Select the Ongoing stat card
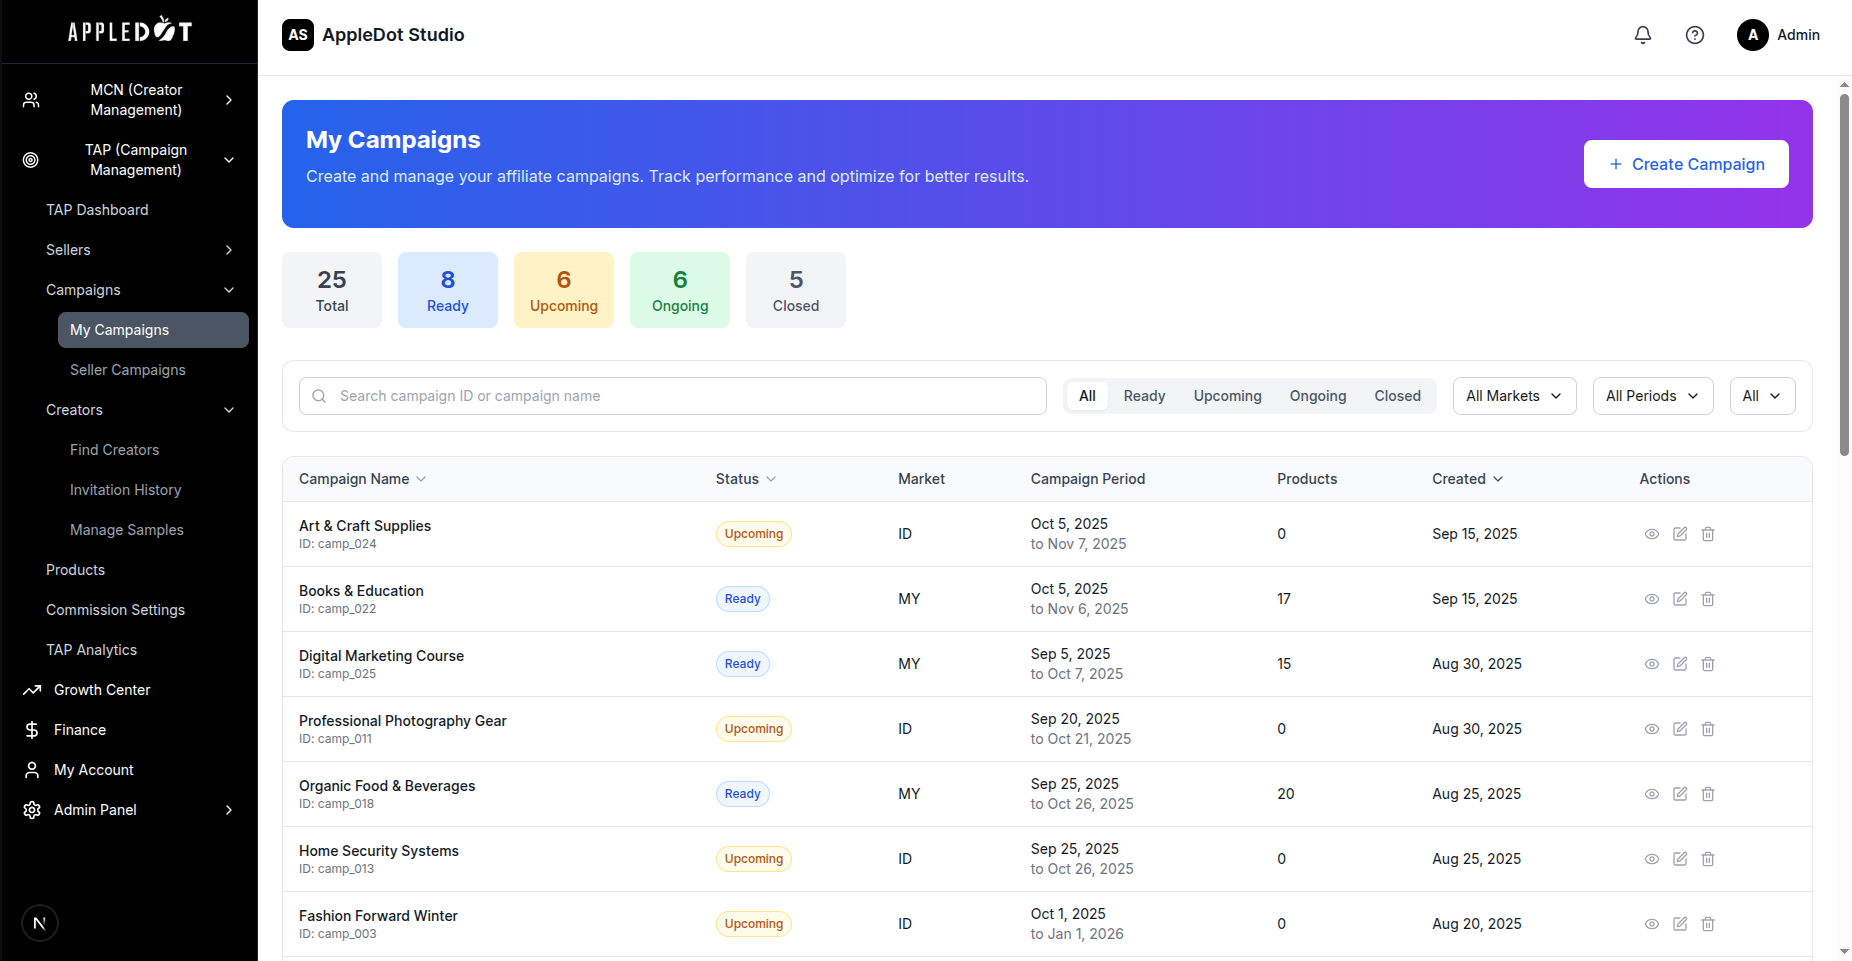1852x961 pixels. (680, 290)
